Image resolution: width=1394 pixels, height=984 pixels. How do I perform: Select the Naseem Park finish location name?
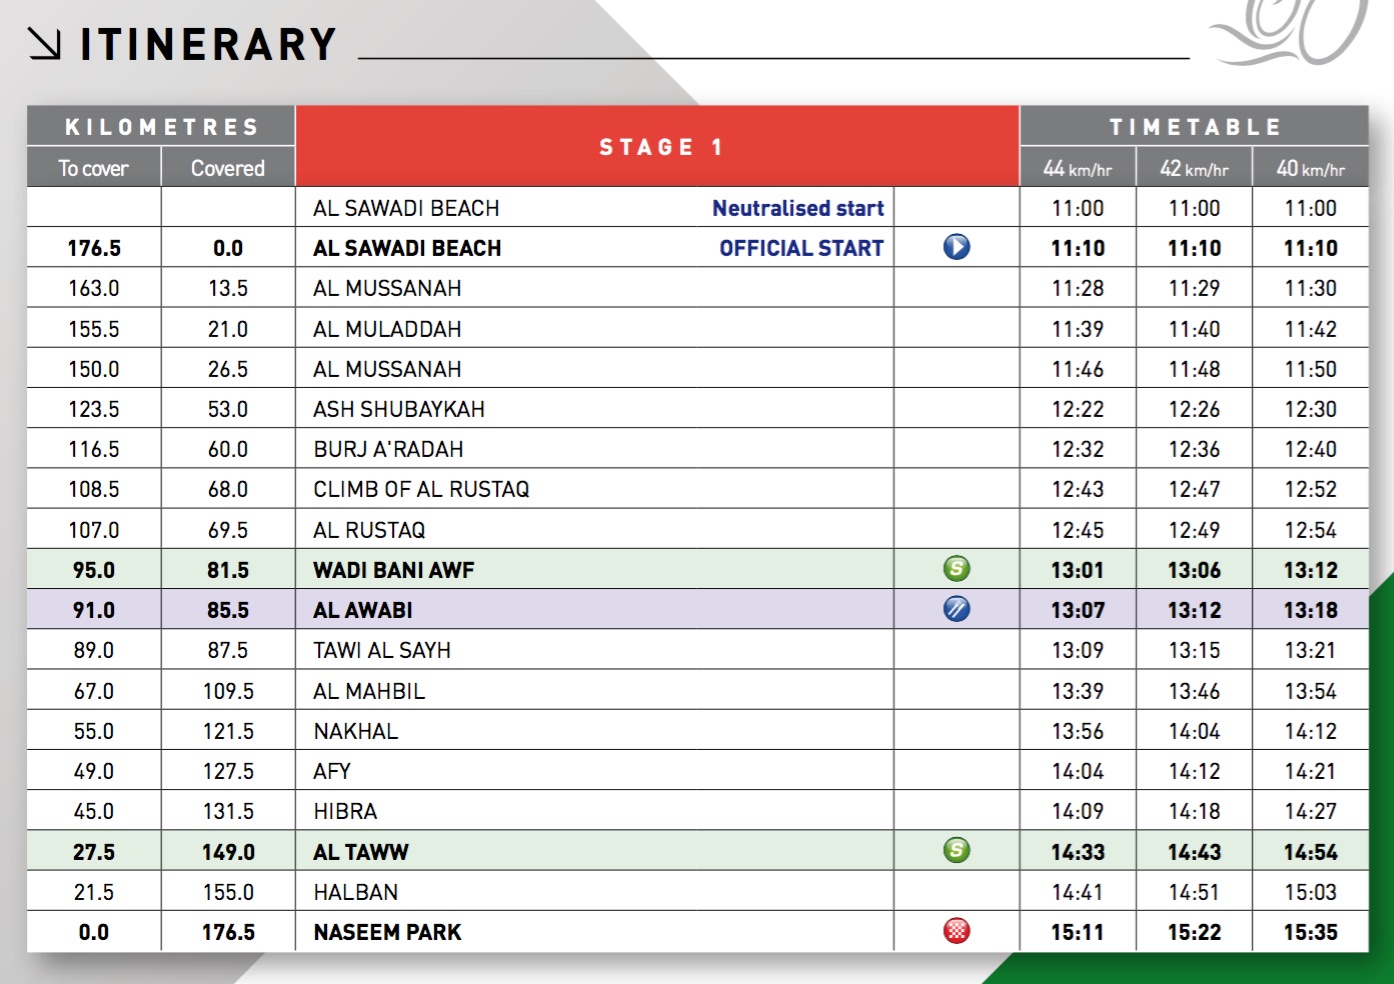387,932
